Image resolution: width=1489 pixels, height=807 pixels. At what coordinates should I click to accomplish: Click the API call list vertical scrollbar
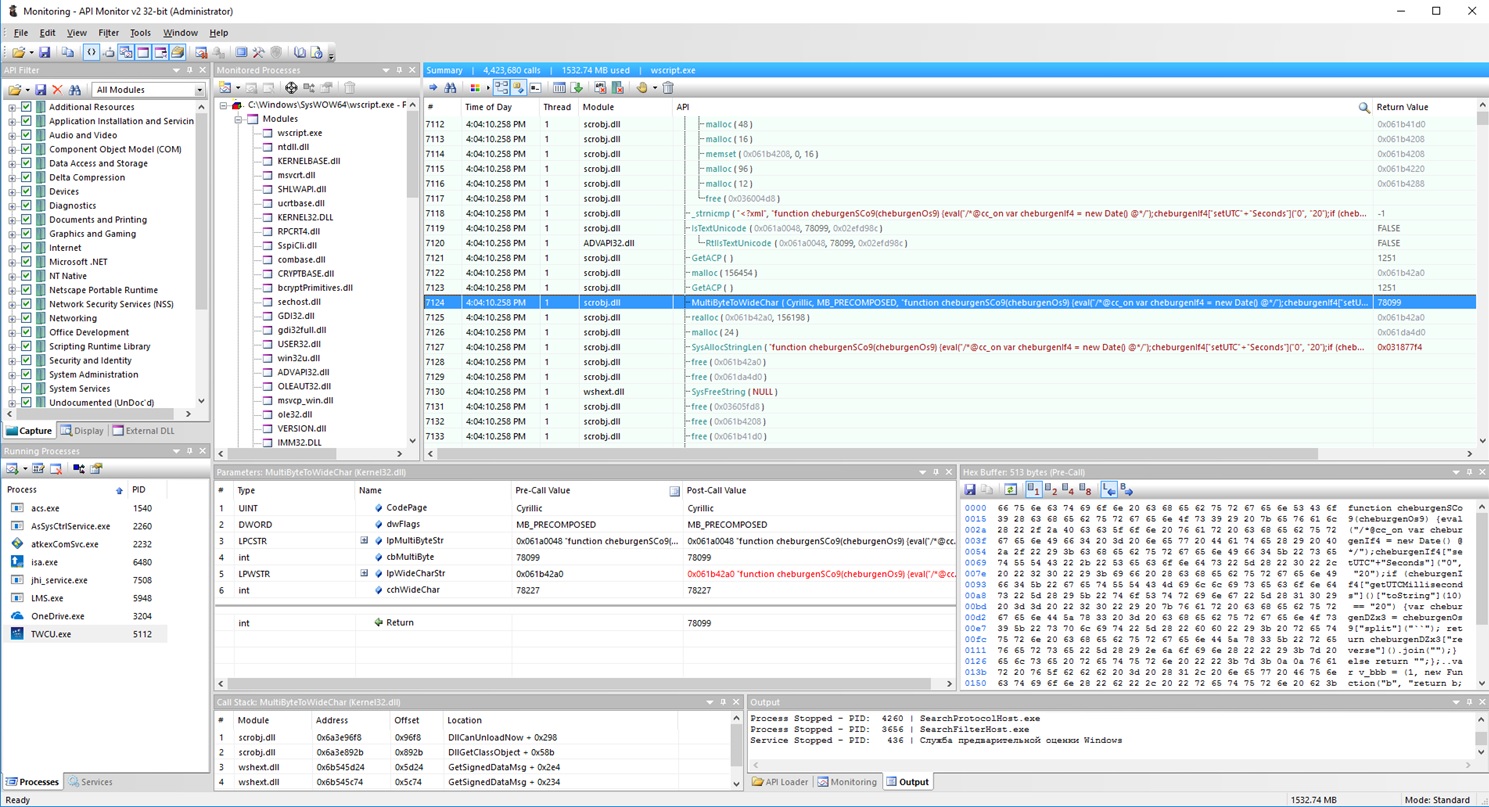(1481, 280)
